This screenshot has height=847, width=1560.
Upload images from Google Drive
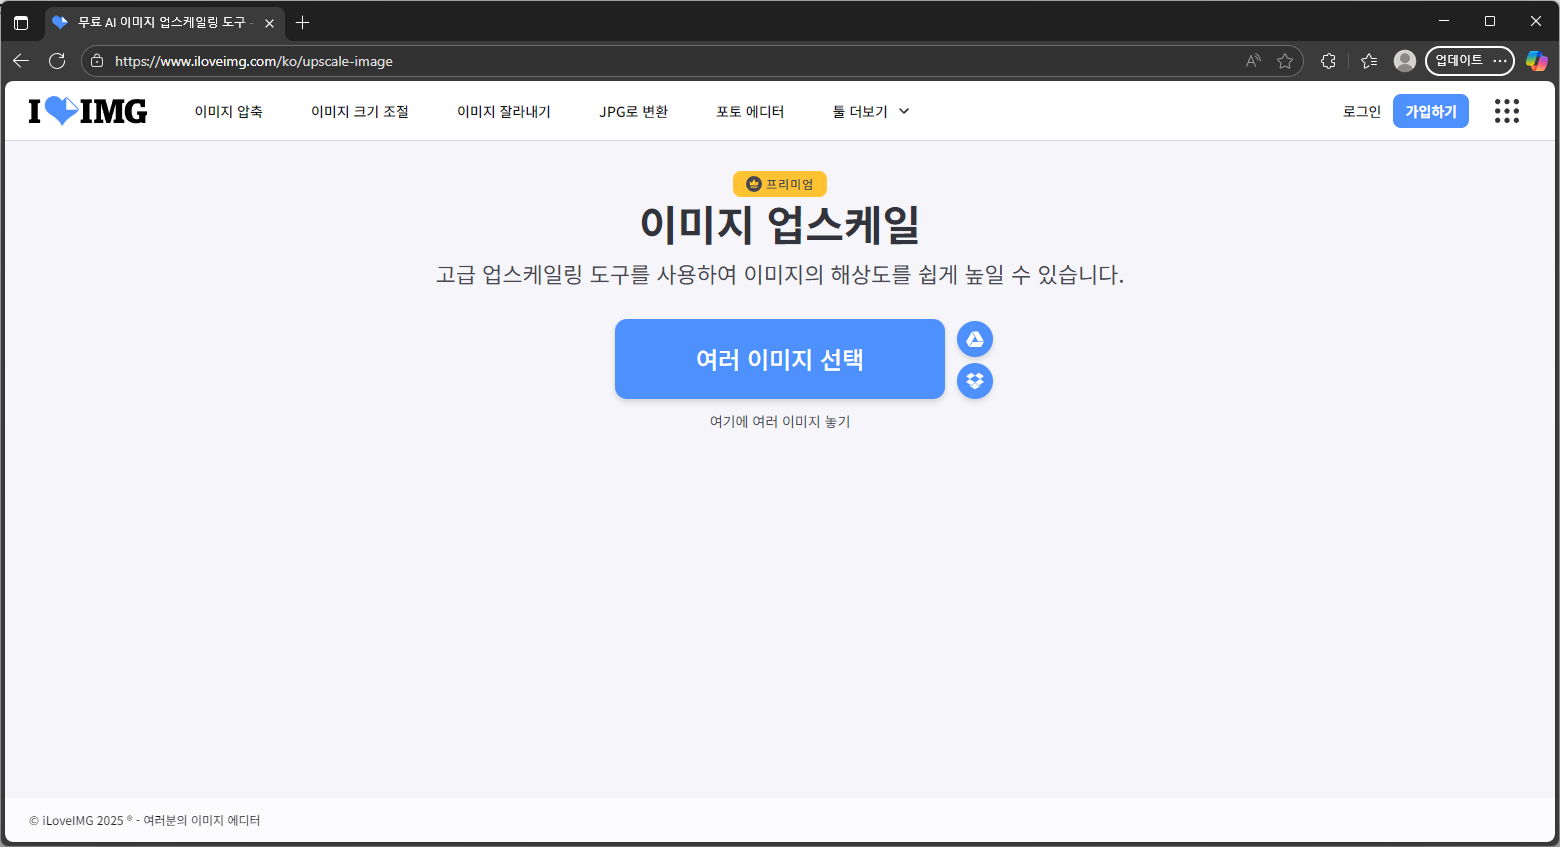pos(974,339)
